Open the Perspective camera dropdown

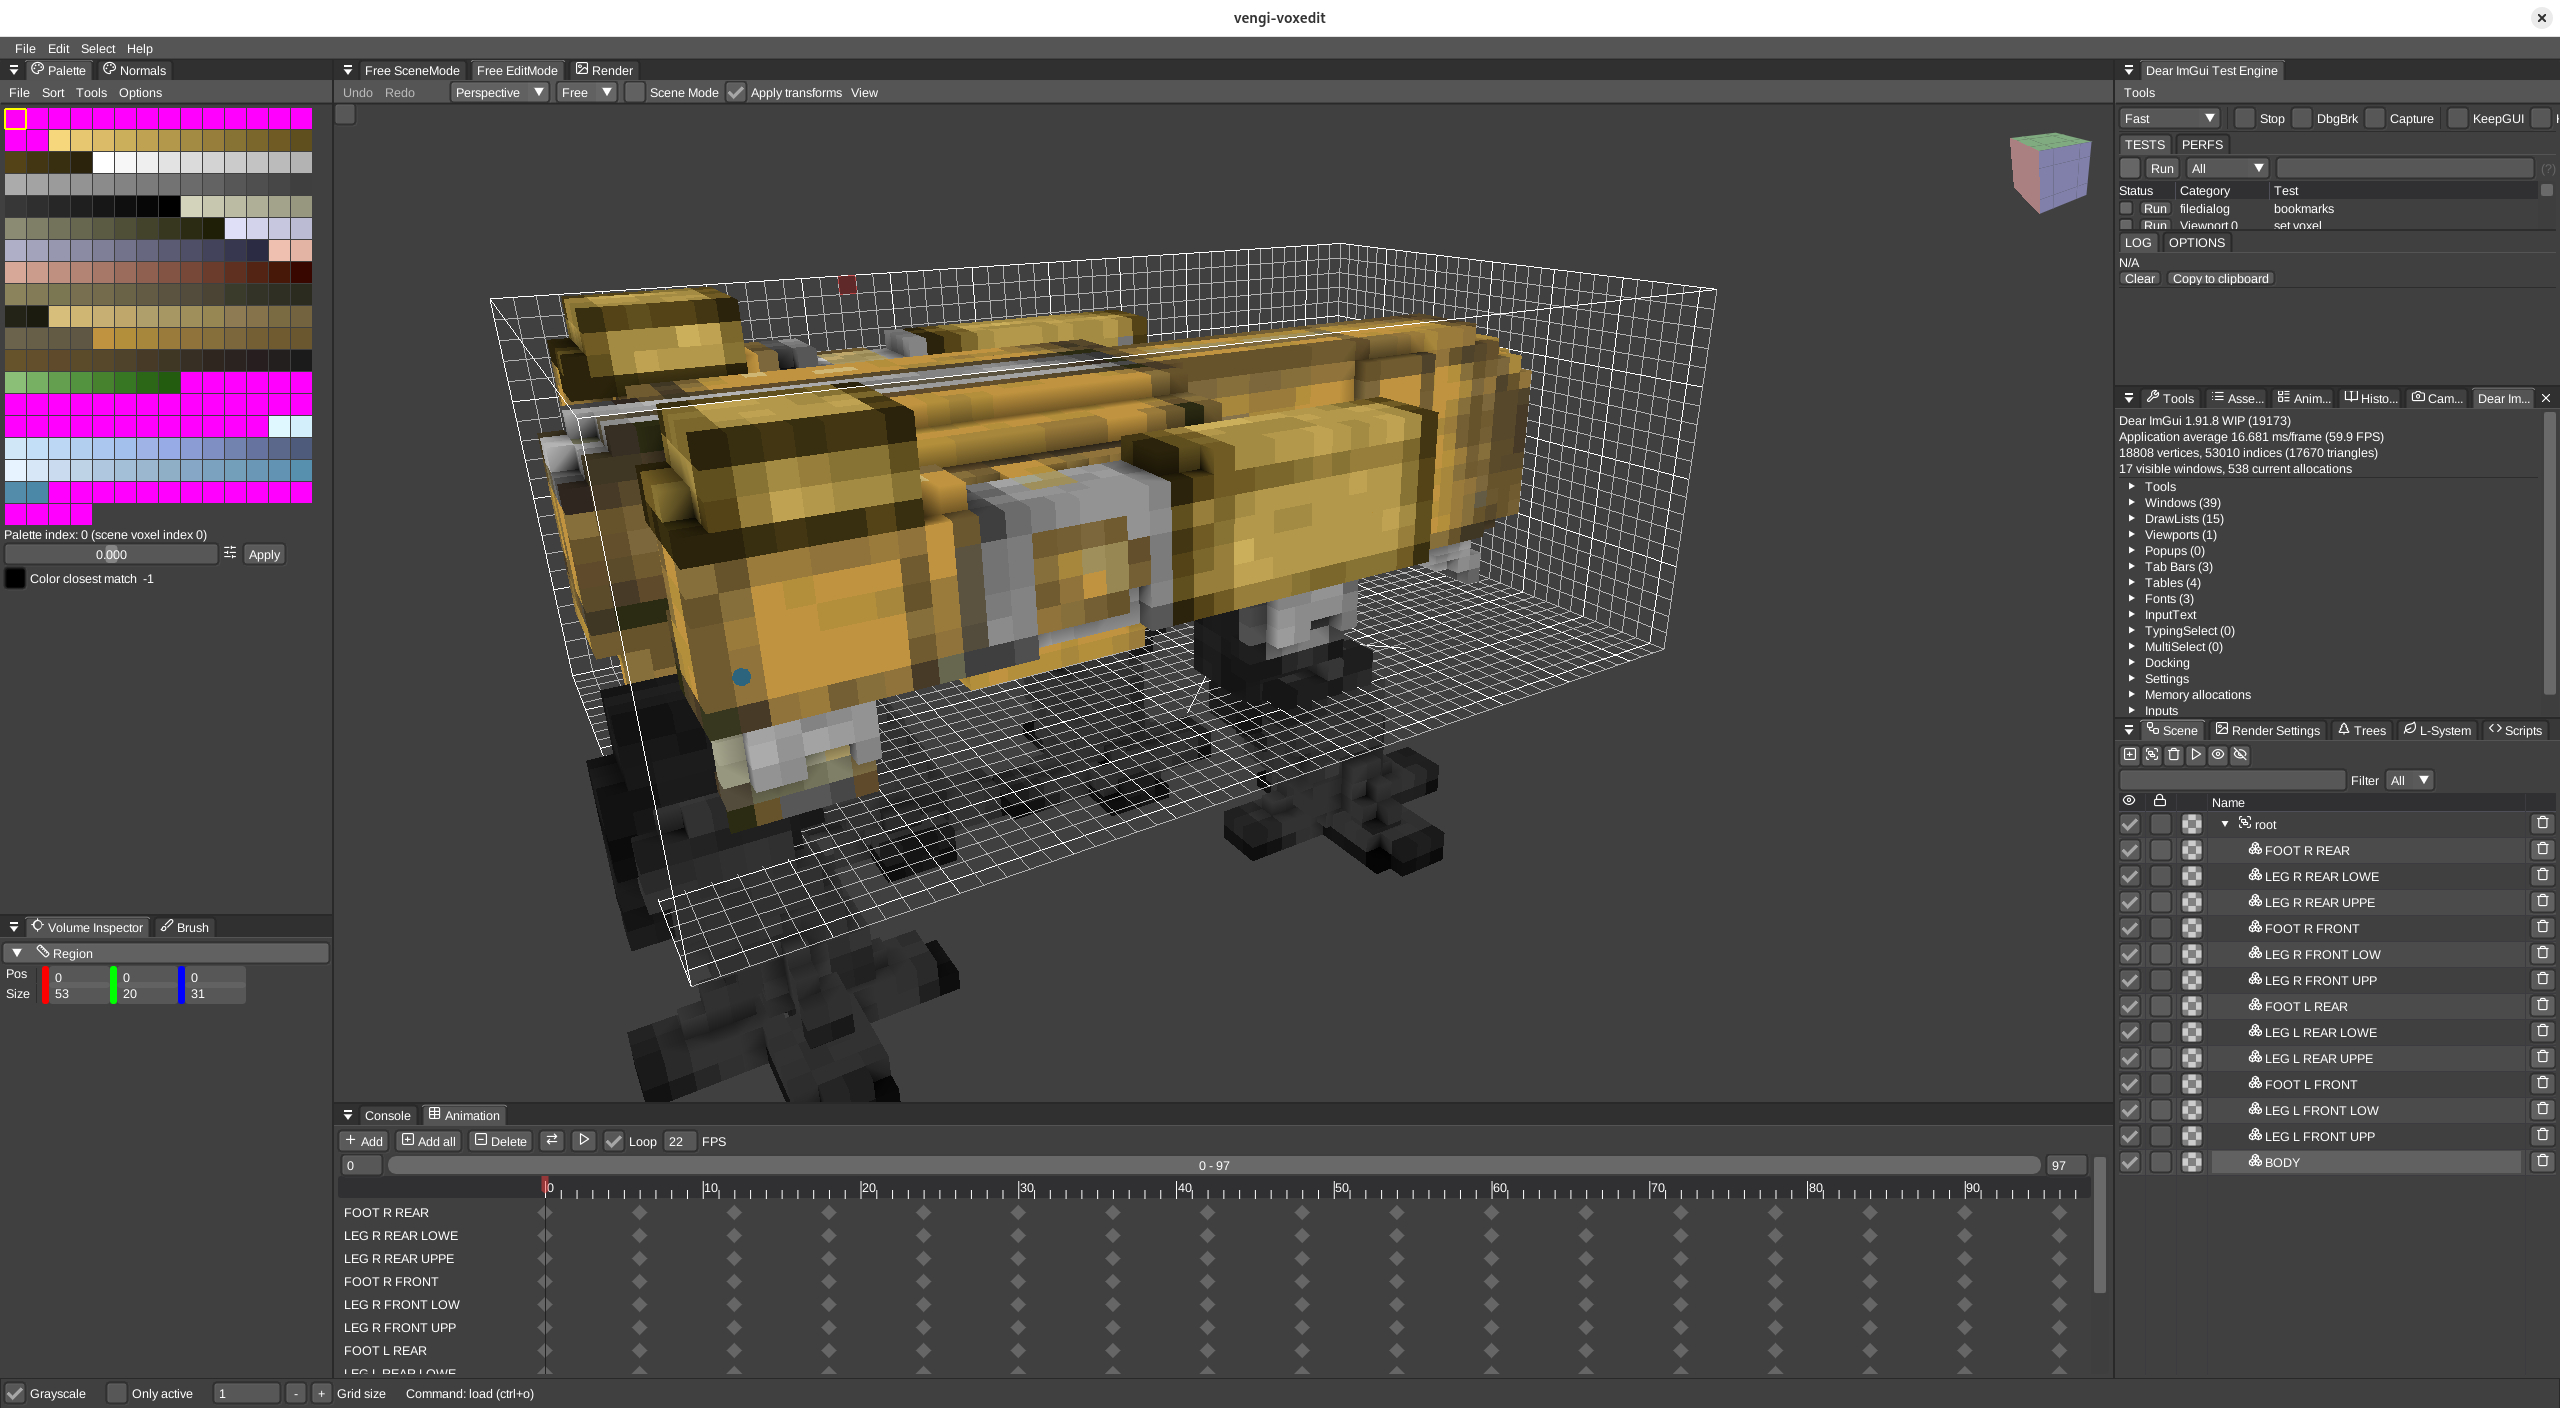499,92
